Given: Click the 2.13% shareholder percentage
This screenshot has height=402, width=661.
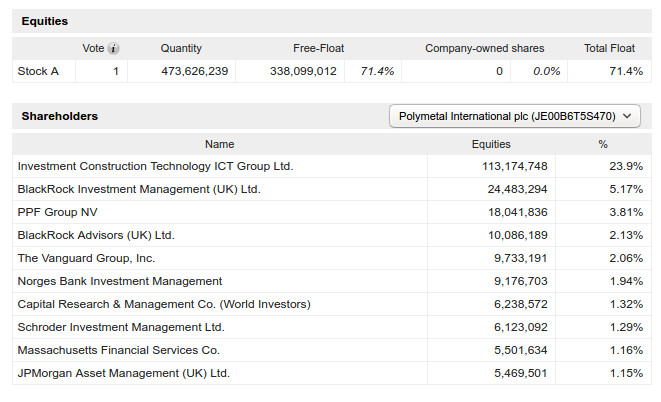Looking at the screenshot, I should click(x=626, y=236).
